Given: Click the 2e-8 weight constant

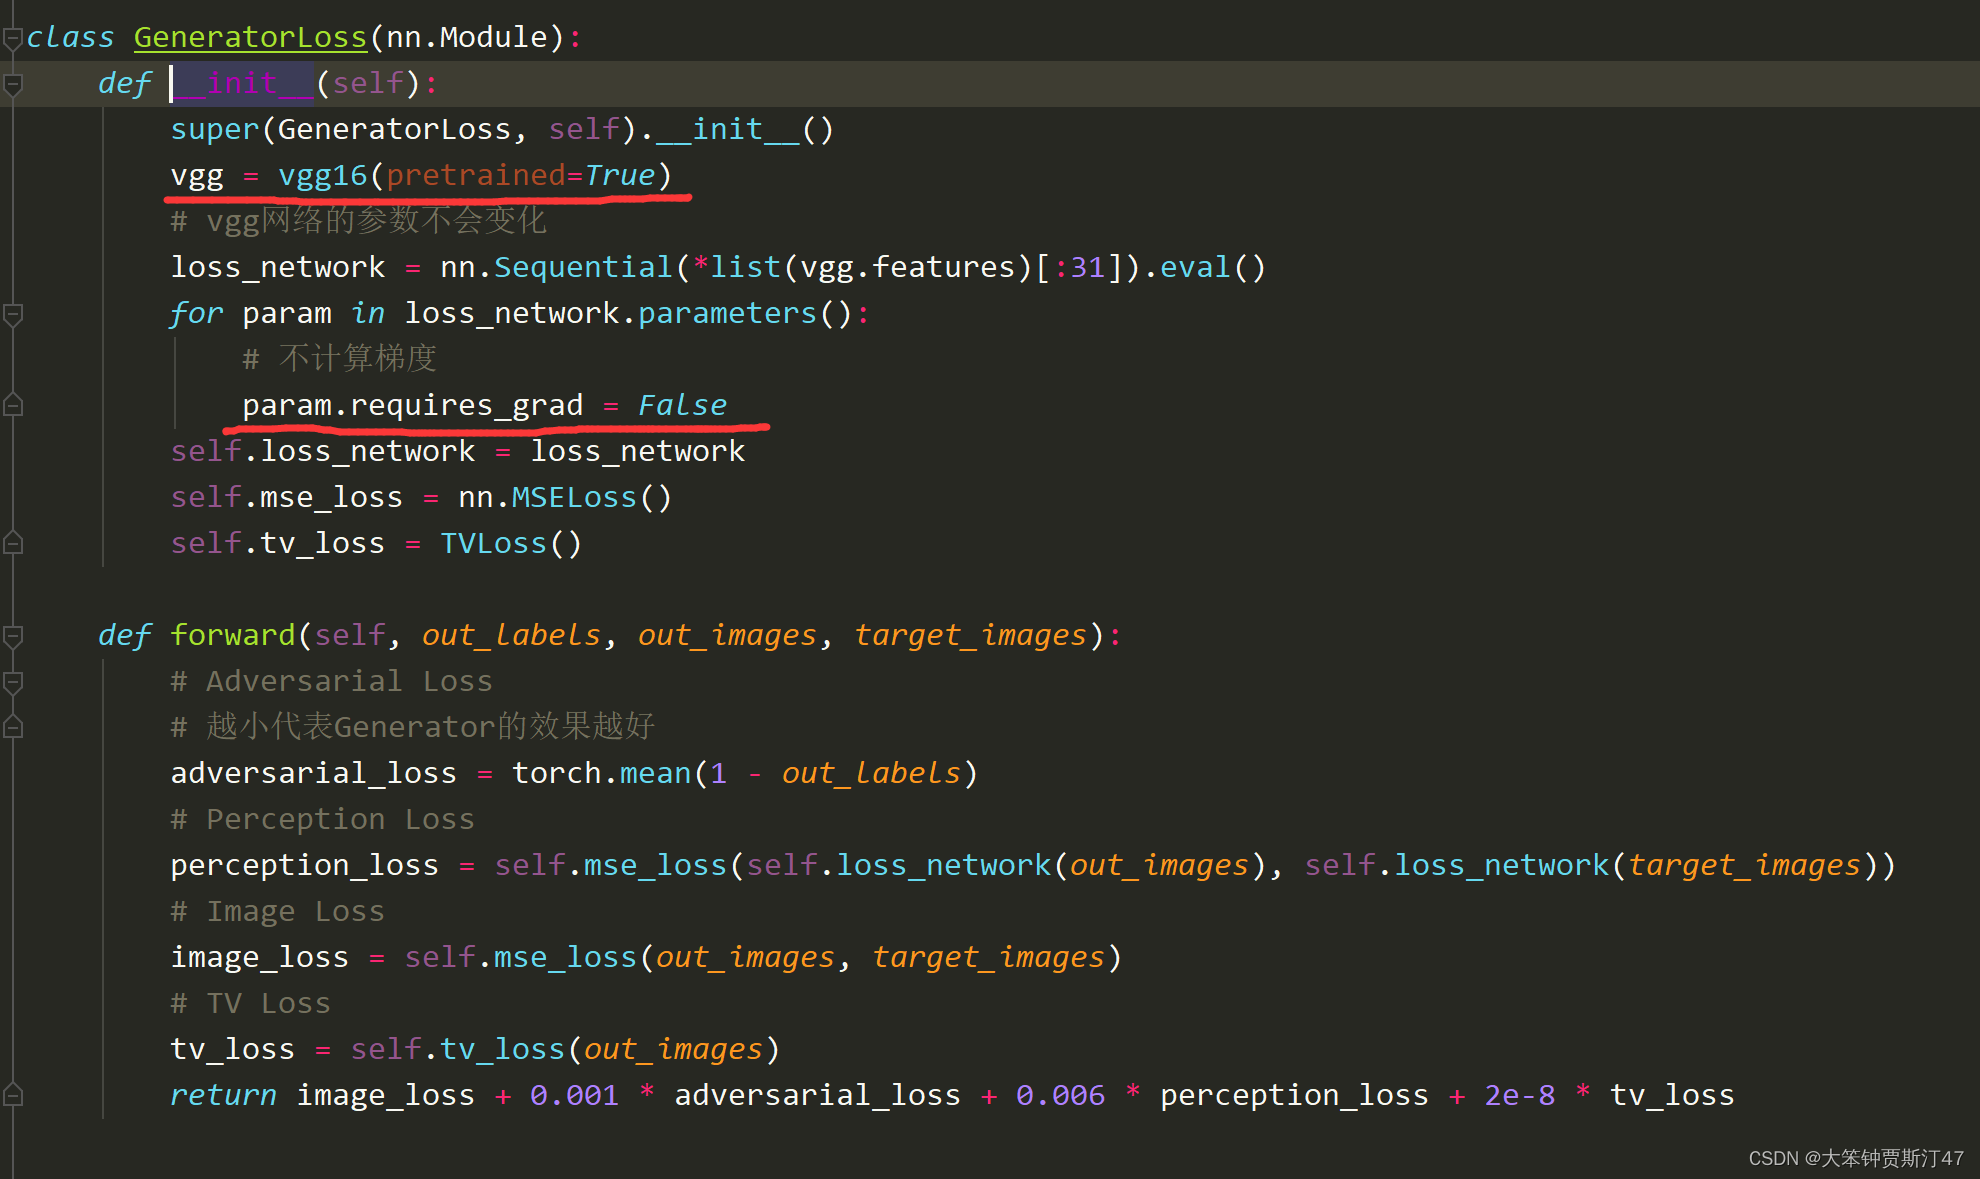Looking at the screenshot, I should click(x=1519, y=1096).
